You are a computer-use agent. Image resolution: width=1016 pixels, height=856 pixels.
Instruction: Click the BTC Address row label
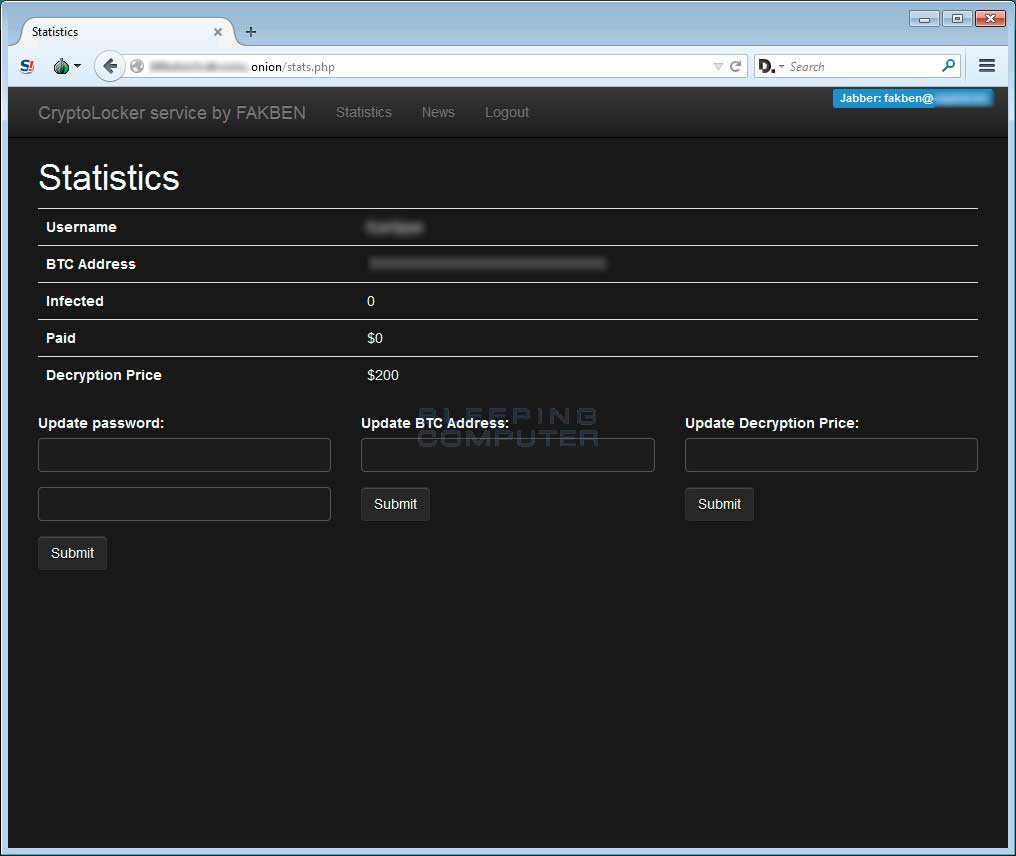coord(91,264)
